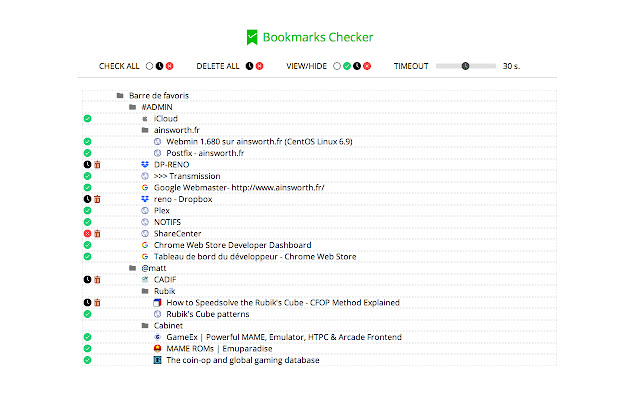Adjust the TIMEOUT slider handle
This screenshot has width=640, height=400.
[465, 66]
